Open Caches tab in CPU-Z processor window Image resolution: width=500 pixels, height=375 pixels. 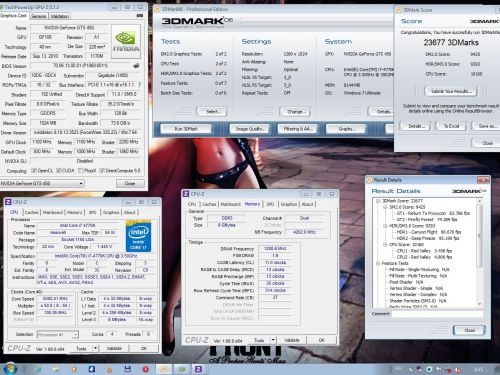(x=32, y=212)
